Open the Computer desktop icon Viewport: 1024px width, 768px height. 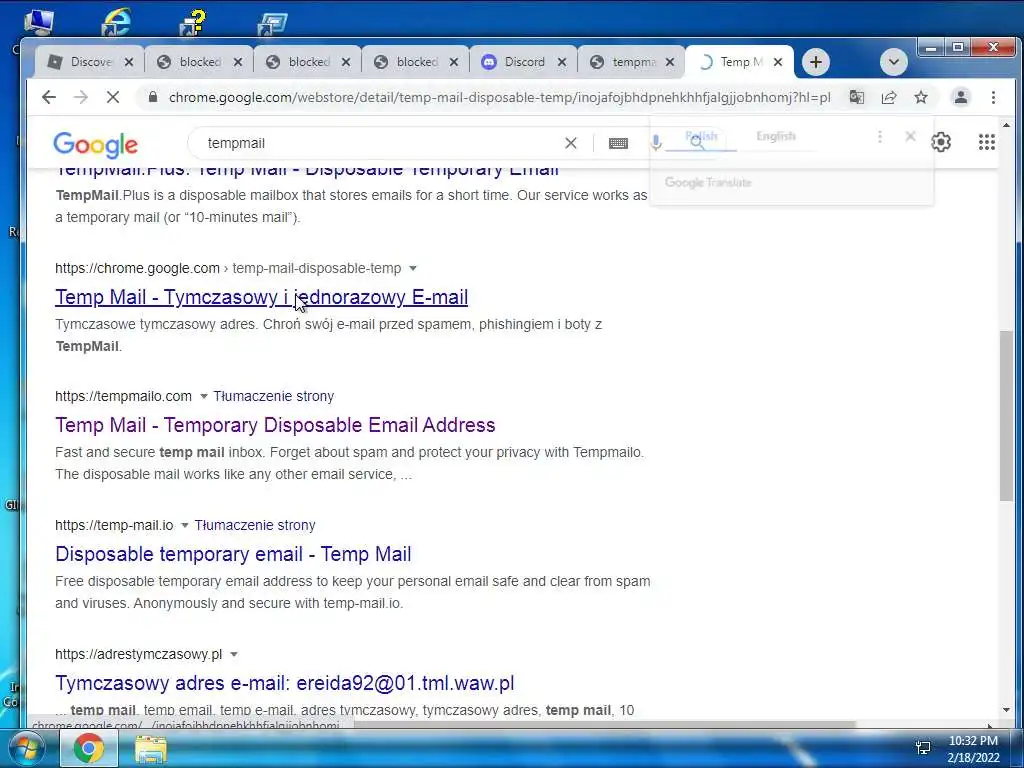tap(39, 21)
